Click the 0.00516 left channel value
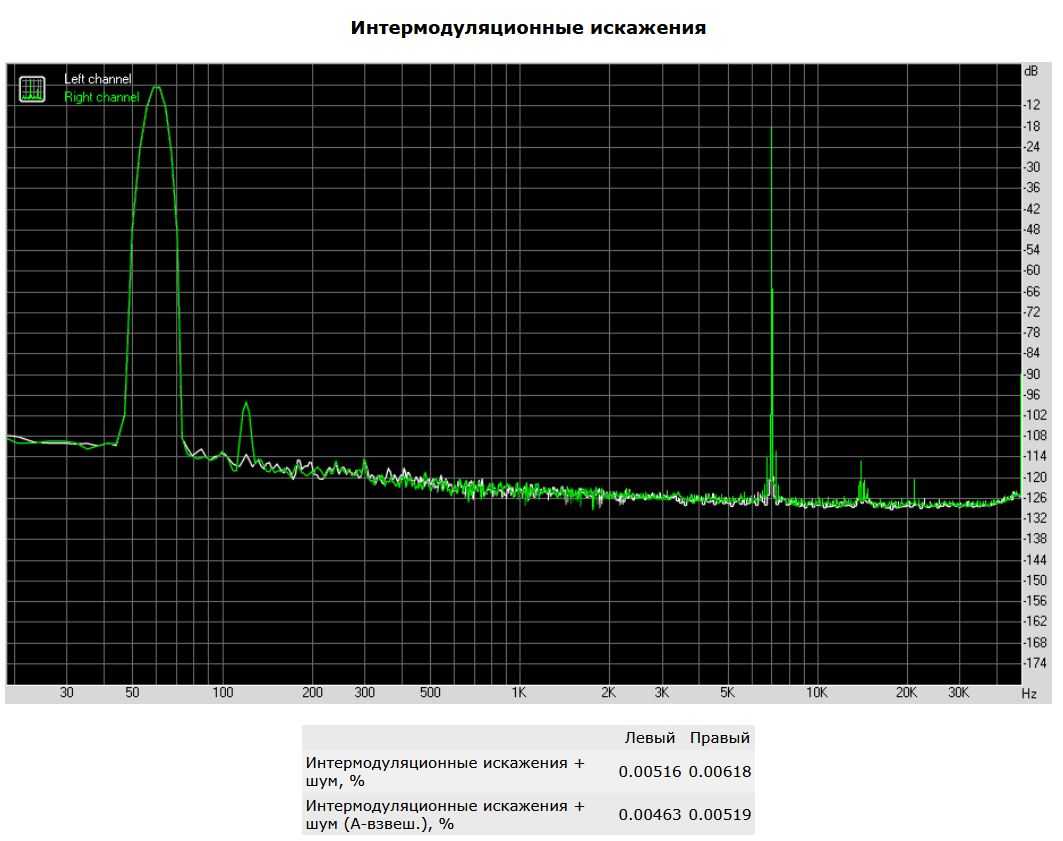Viewport: 1063px width, 841px height. click(650, 772)
